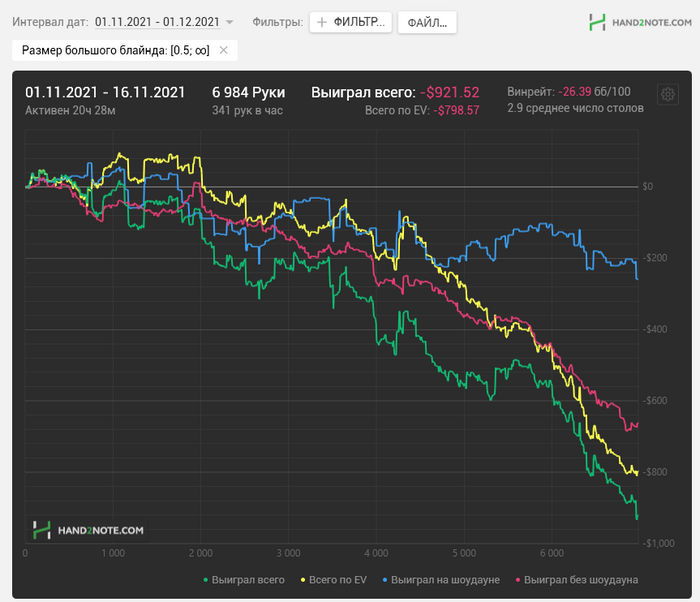Click the period 01.11.2021 - 16.11.2021 heading
This screenshot has width=700, height=602.
105,92
